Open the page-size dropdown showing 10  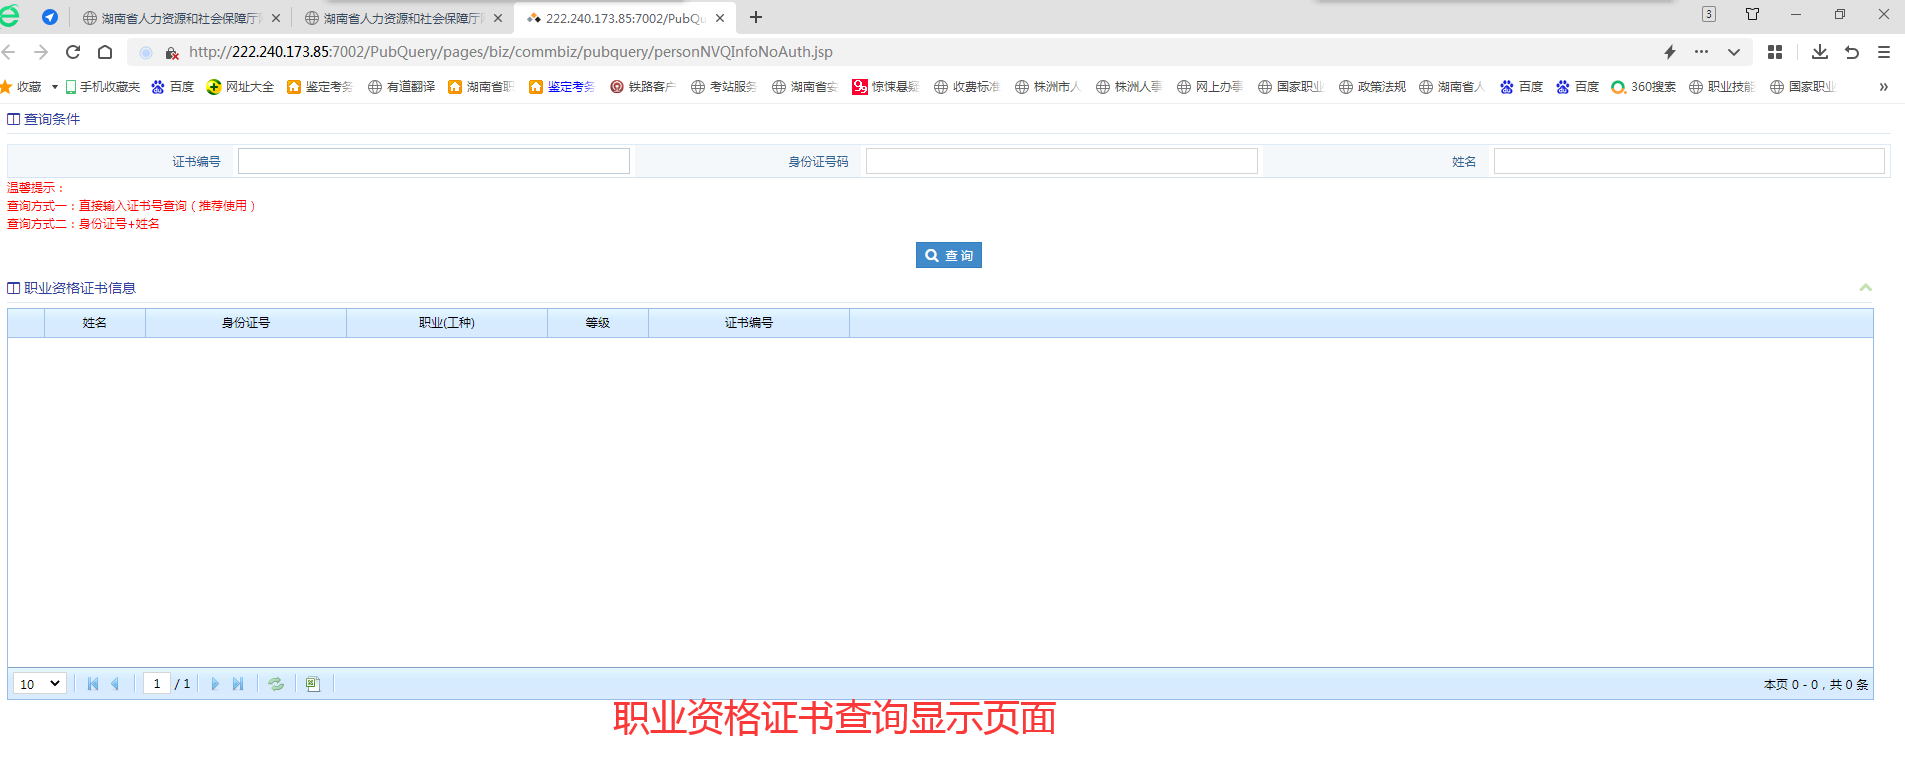(40, 684)
